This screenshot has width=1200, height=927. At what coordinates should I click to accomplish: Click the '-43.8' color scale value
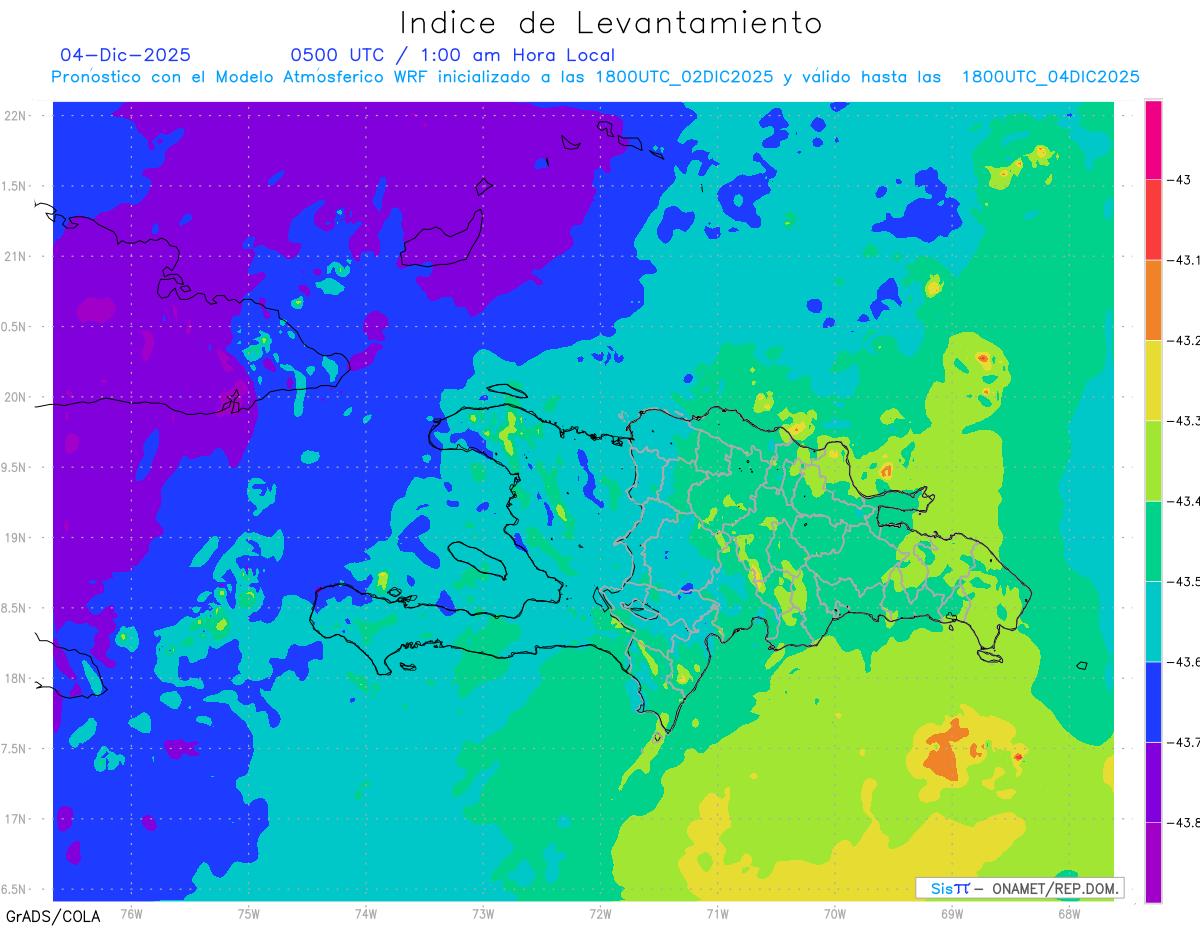click(x=1185, y=822)
